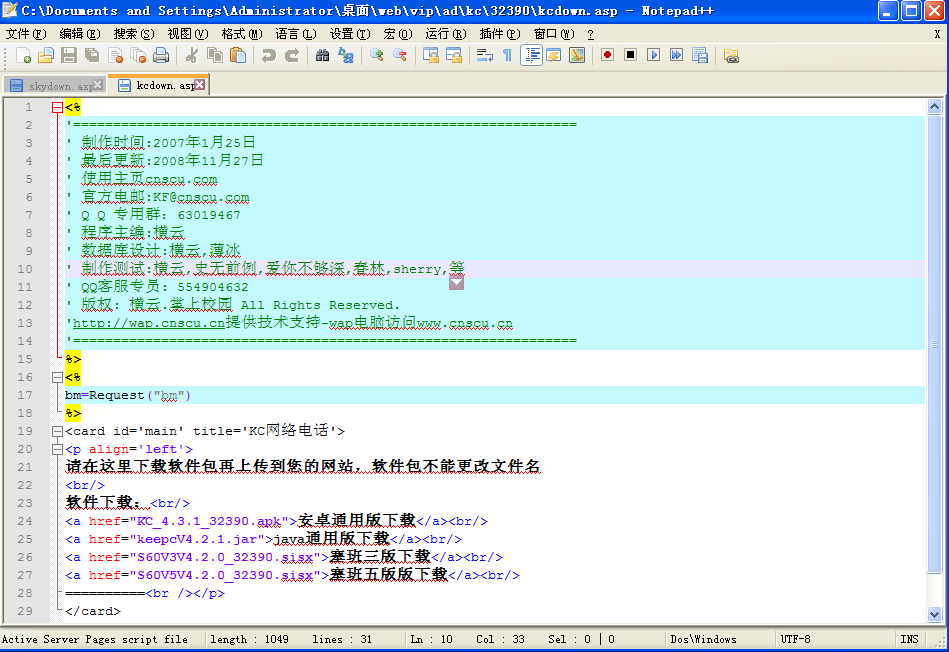Click the New file toolbar icon
The height and width of the screenshot is (652, 949).
click(21, 55)
